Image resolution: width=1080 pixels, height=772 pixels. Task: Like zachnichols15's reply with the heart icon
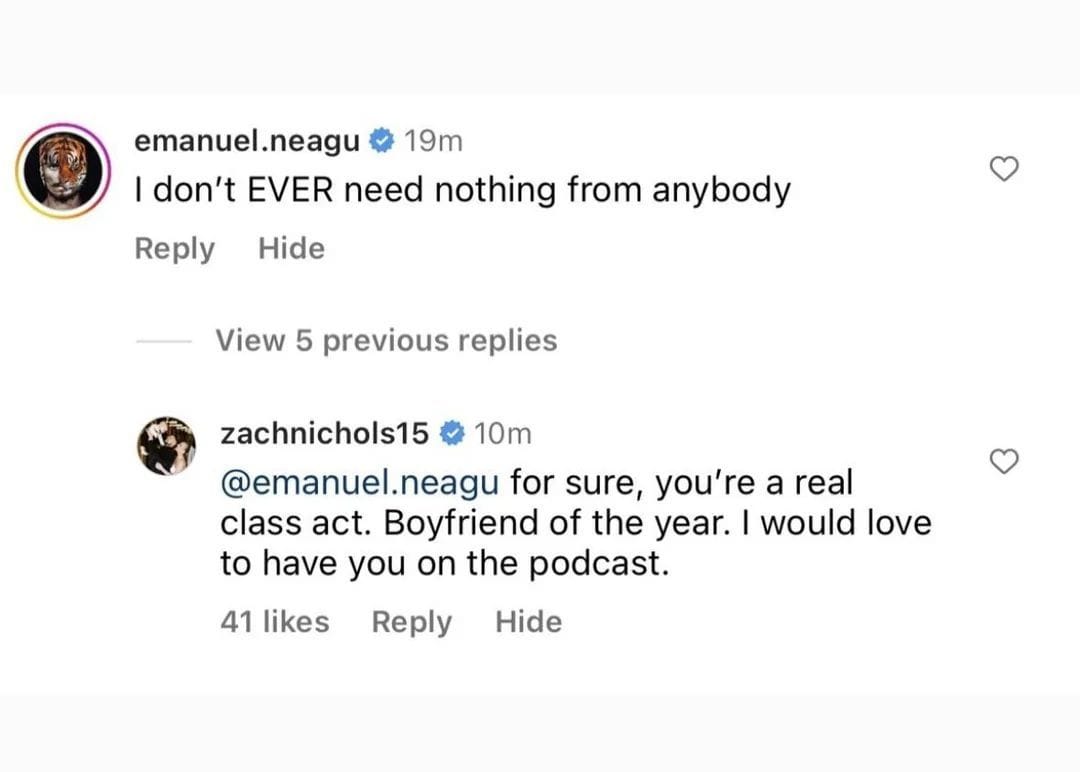pyautogui.click(x=1004, y=462)
